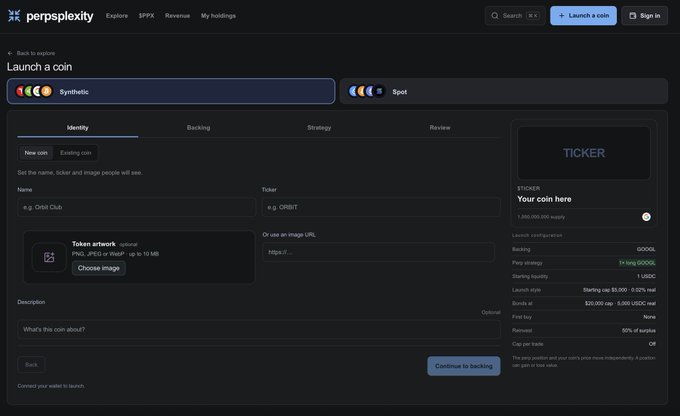Click the $TICKER label in preview
The height and width of the screenshot is (416, 680).
click(529, 188)
